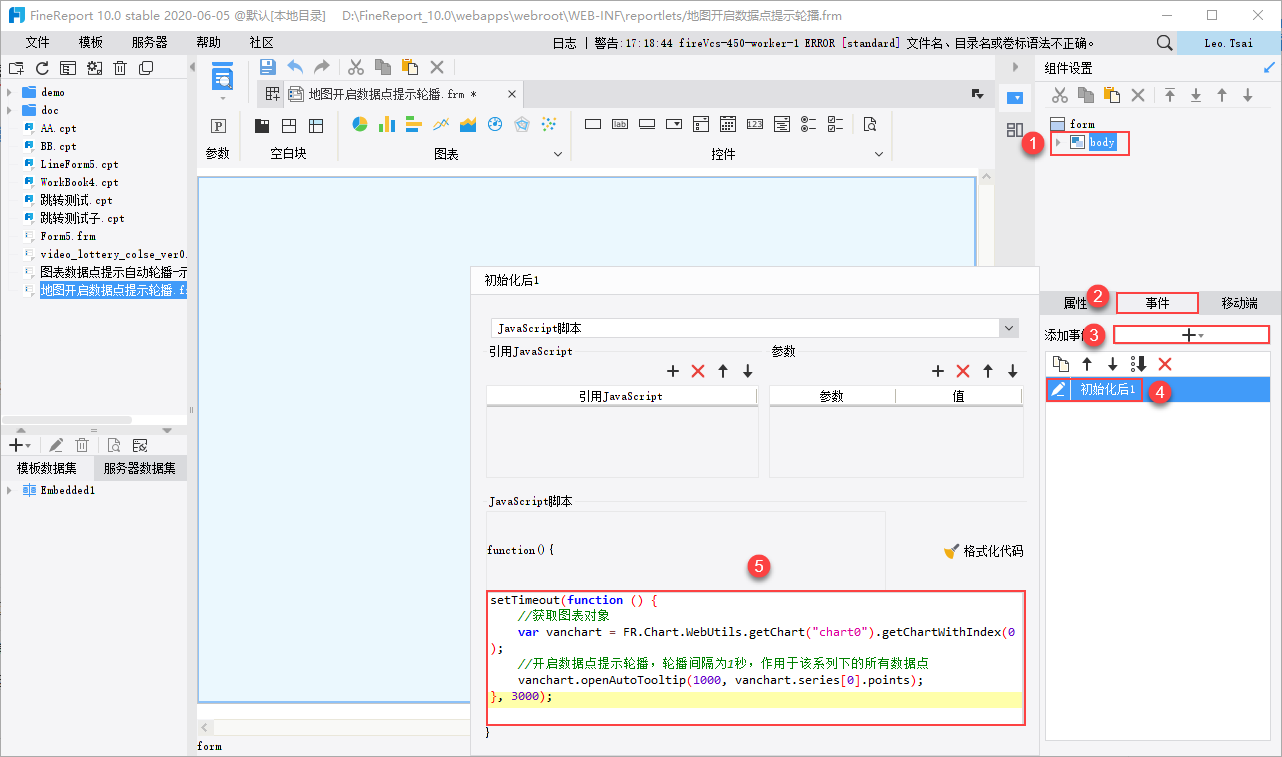
Task: Expand the 图表 chart gallery dropdown
Action: tap(558, 154)
